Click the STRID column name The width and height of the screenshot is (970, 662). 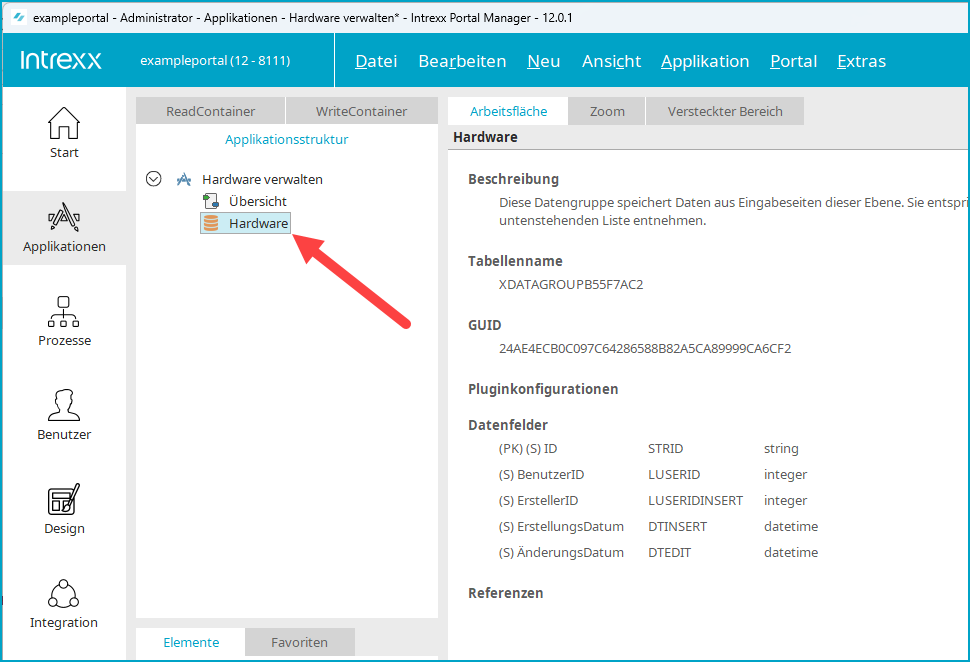[666, 449]
